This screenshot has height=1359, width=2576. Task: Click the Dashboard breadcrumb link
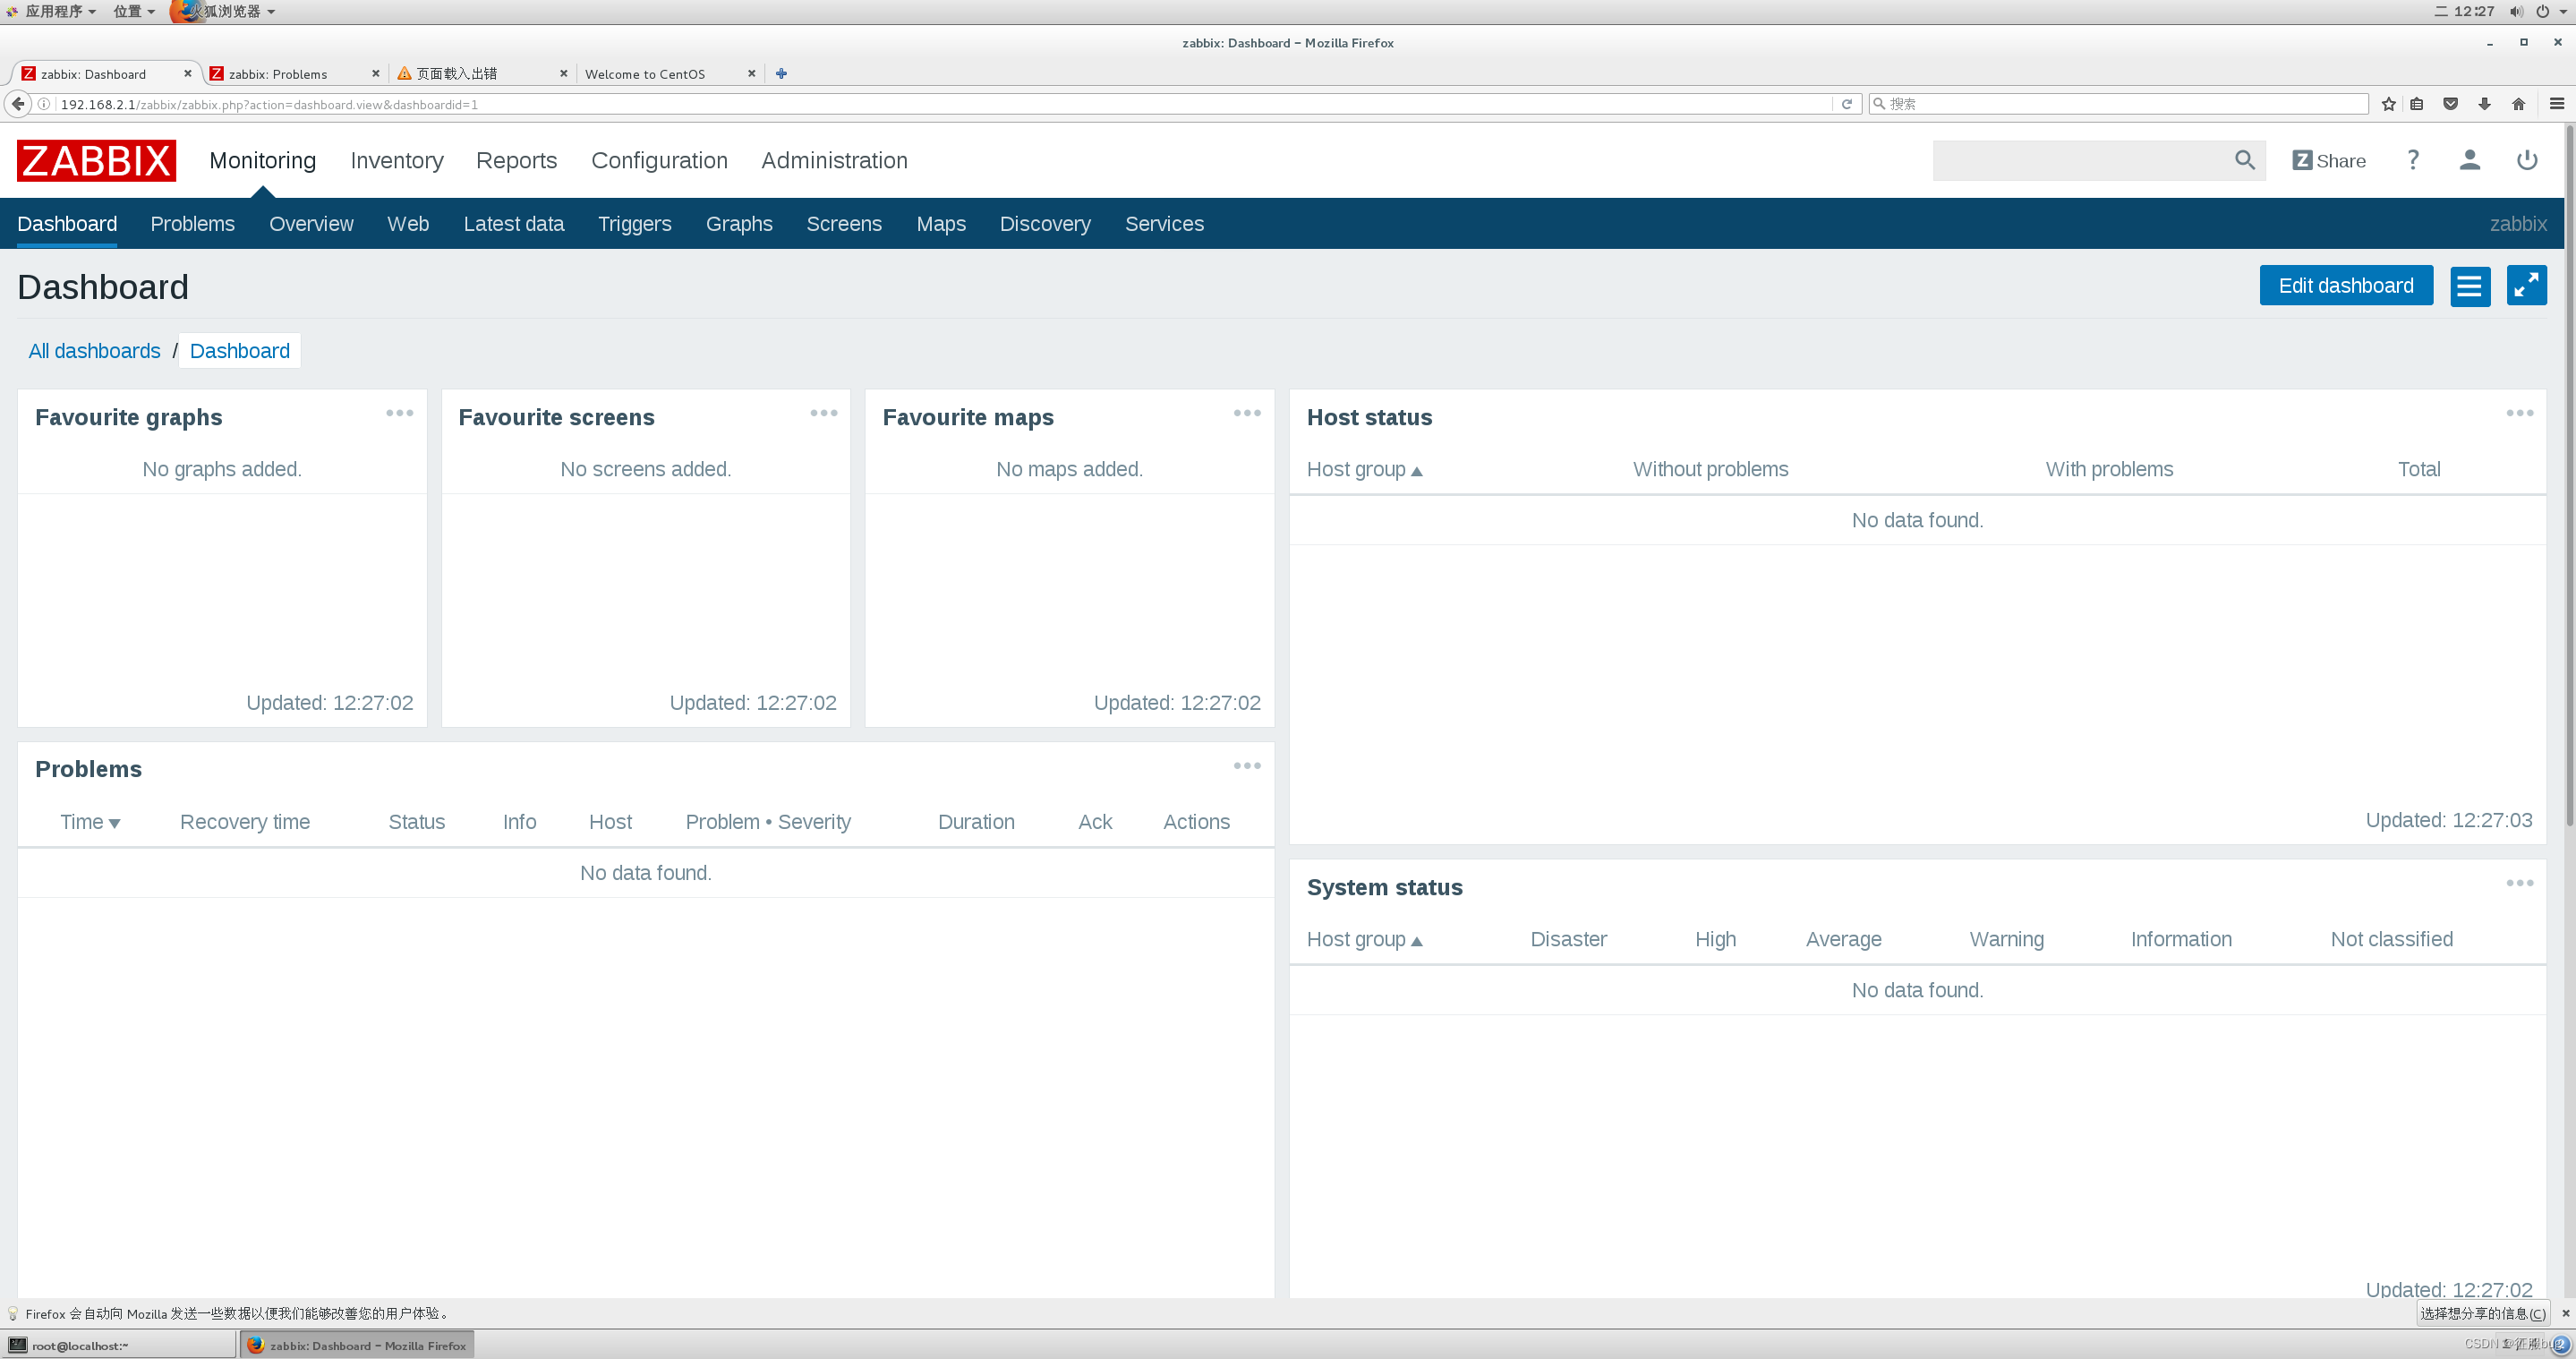tap(240, 351)
